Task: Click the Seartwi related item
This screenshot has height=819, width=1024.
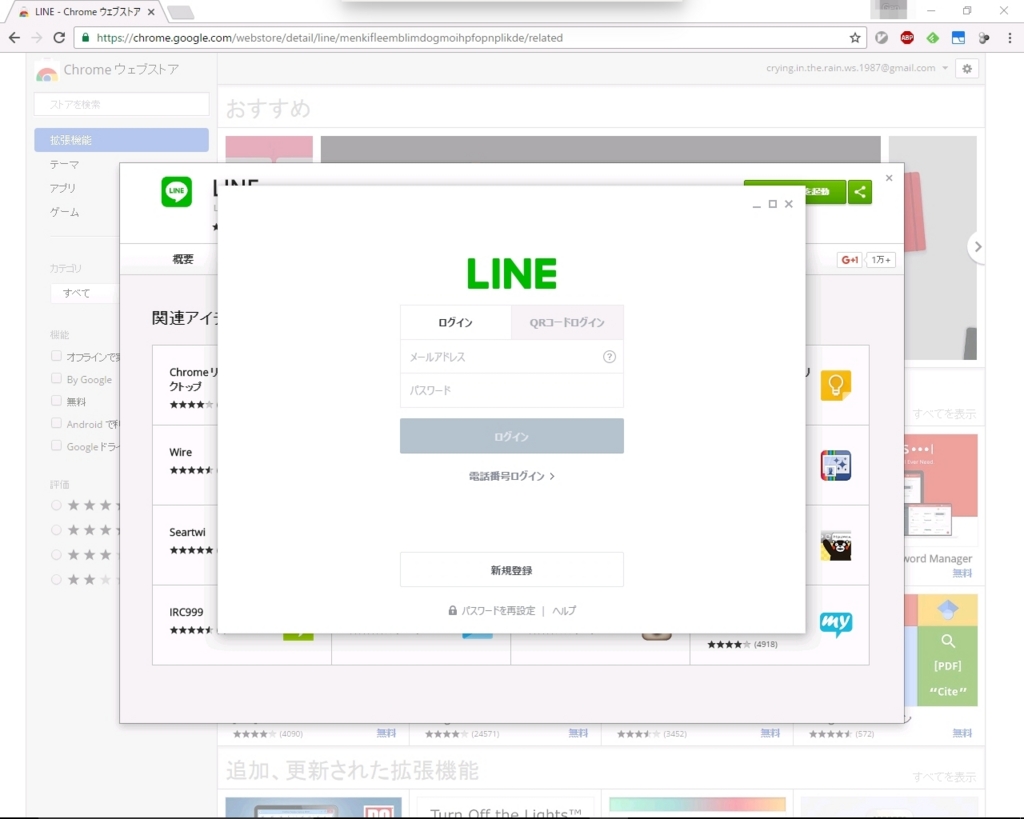Action: [185, 545]
